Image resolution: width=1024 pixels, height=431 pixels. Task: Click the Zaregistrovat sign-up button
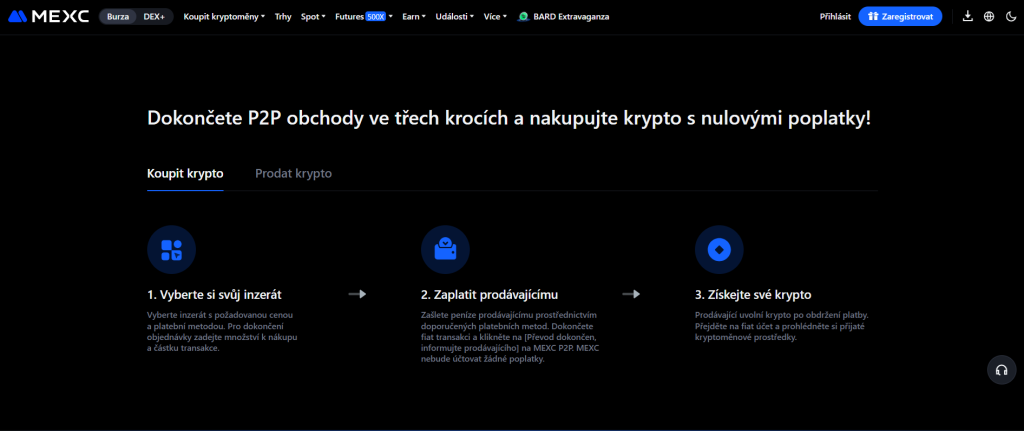pyautogui.click(x=900, y=16)
